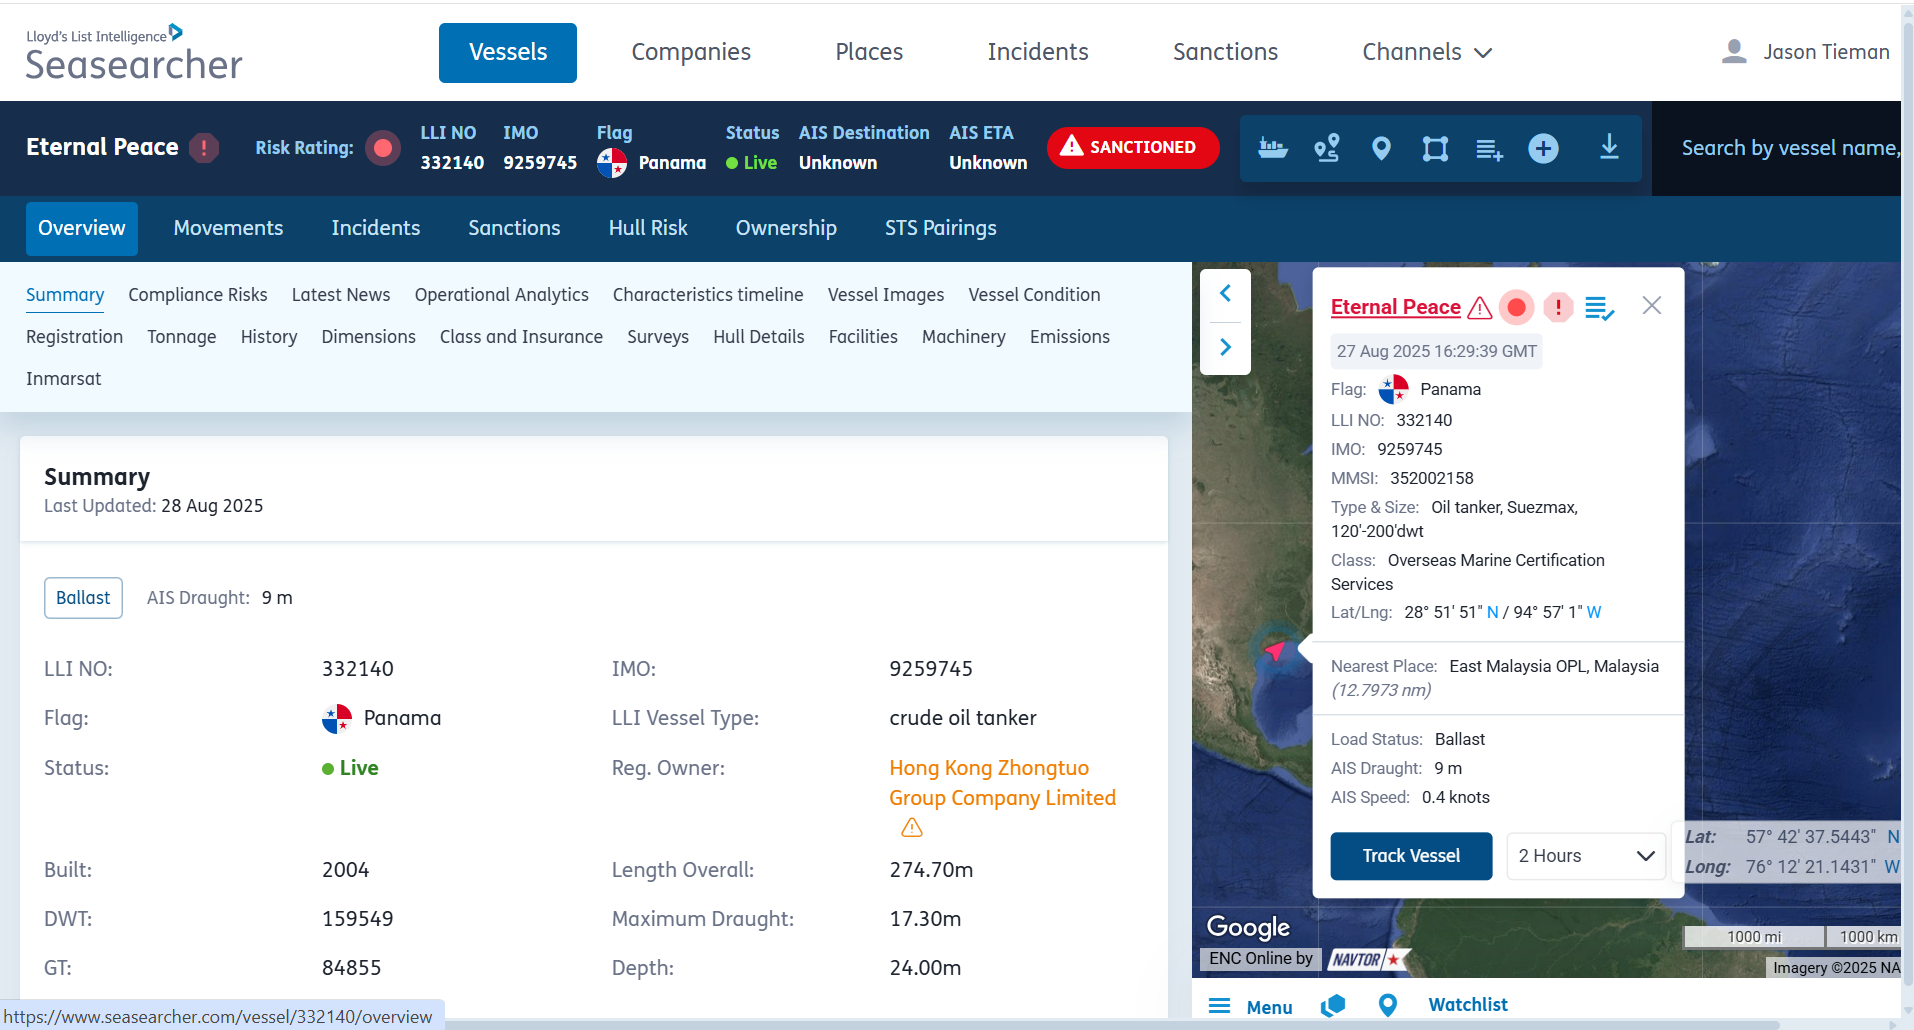Toggle the Ballast load status tag
This screenshot has width=1914, height=1030.
(x=83, y=598)
